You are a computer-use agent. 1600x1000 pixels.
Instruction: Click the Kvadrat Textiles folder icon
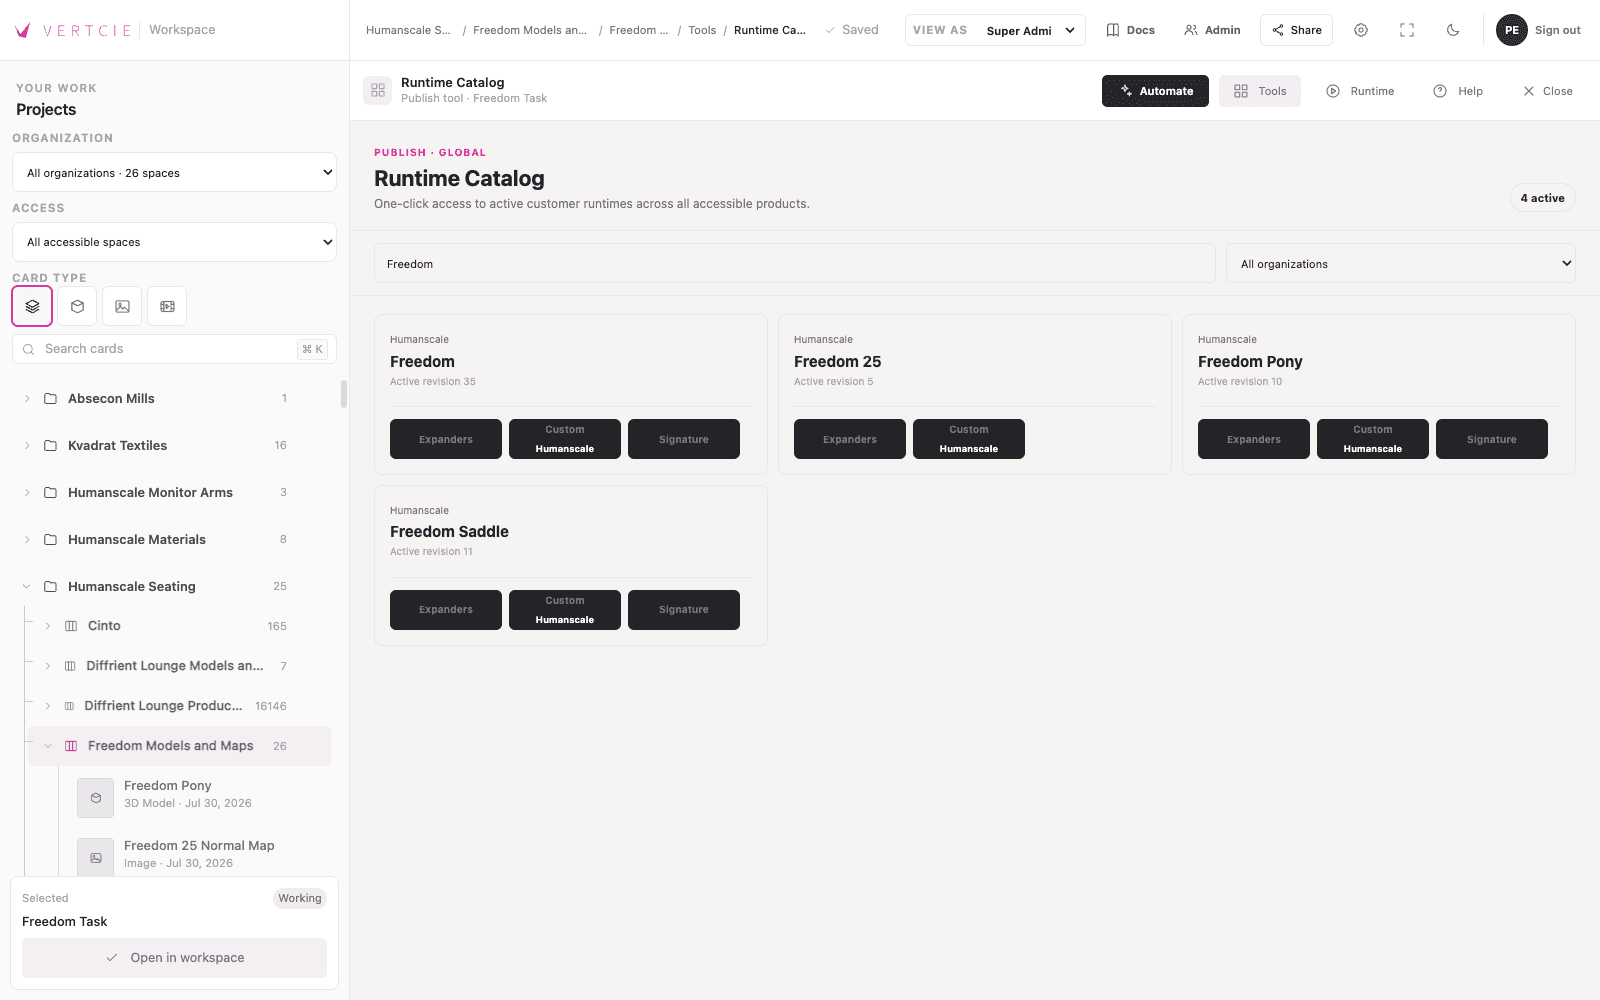point(50,445)
